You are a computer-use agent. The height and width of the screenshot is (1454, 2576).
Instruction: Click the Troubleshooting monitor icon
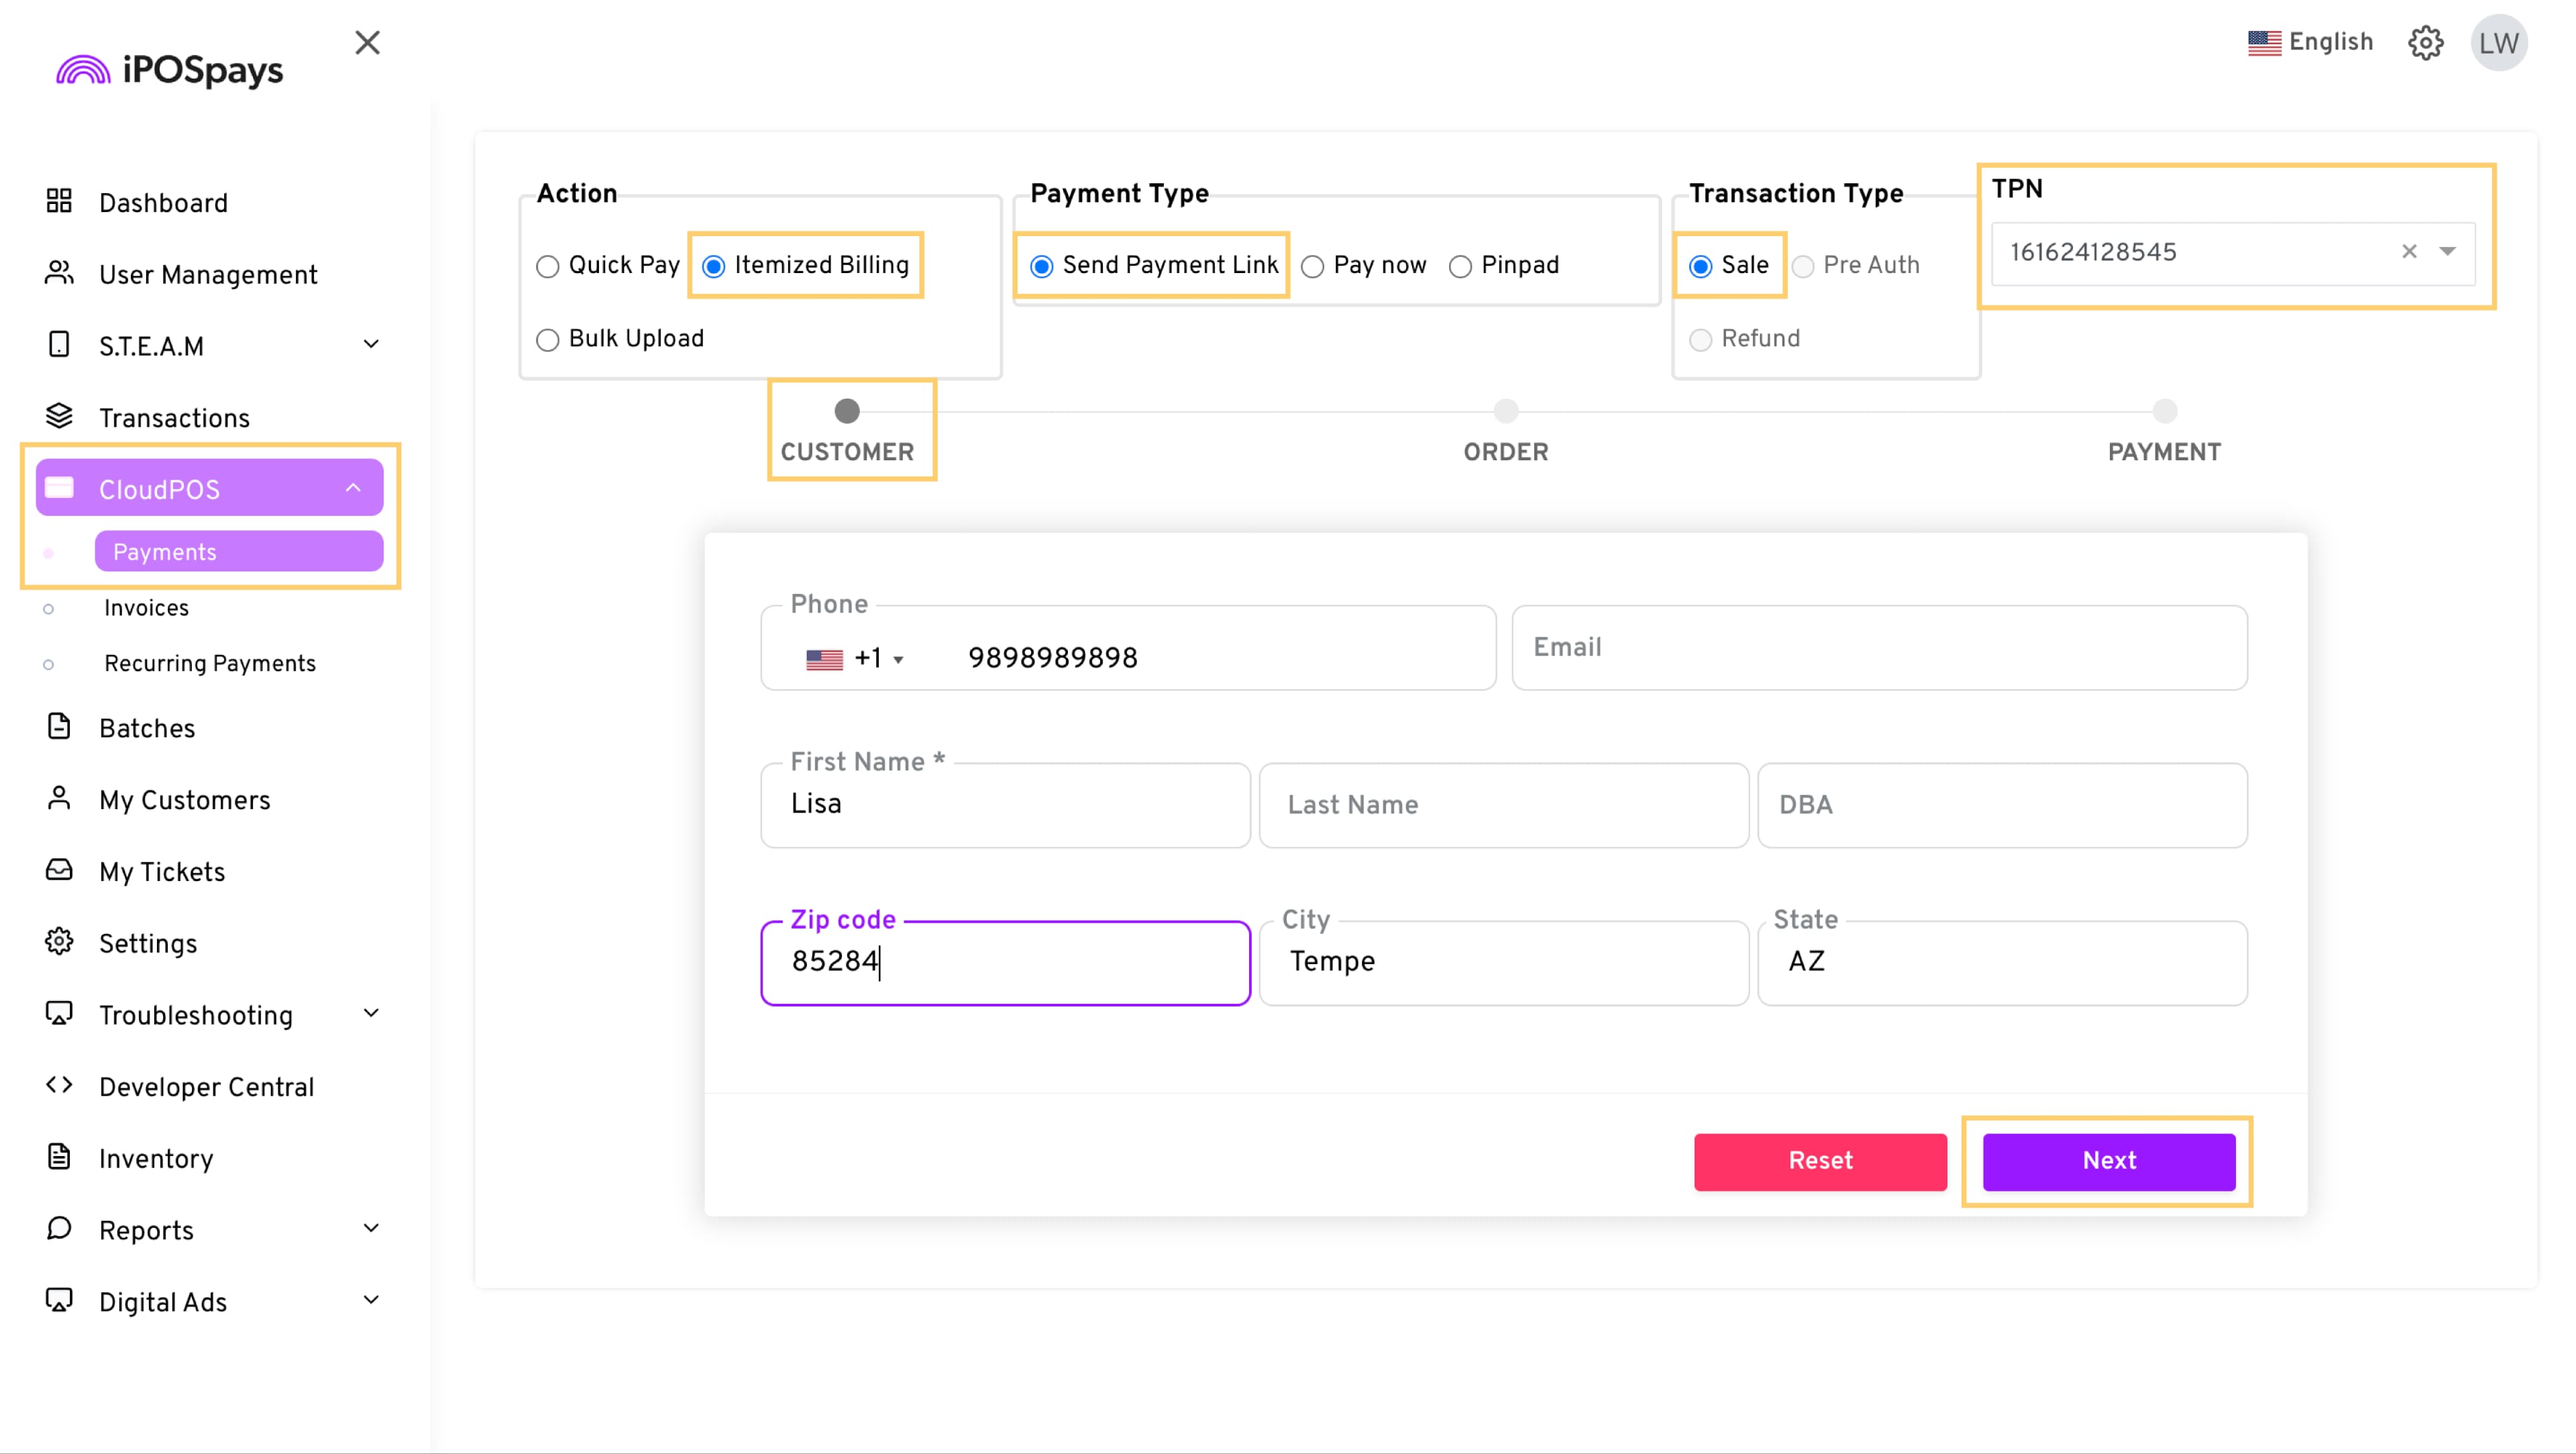click(x=59, y=1013)
